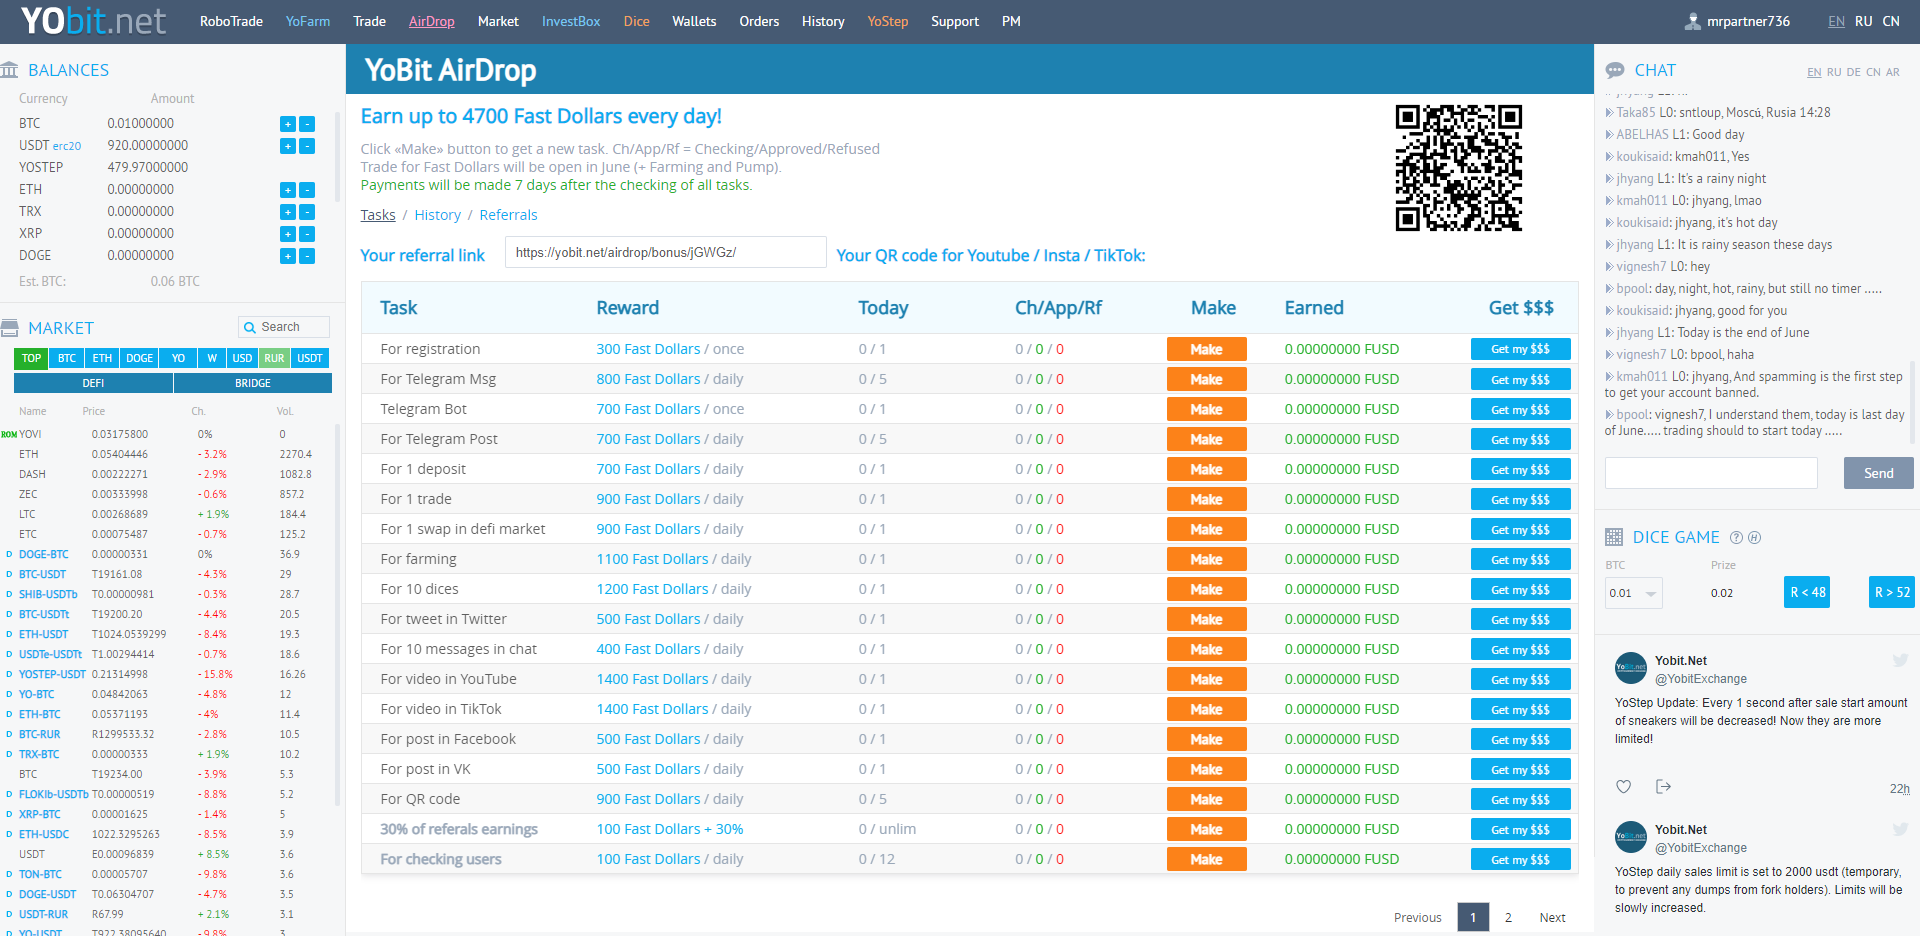Click the Balances bank icon
The width and height of the screenshot is (1920, 936).
click(10, 70)
